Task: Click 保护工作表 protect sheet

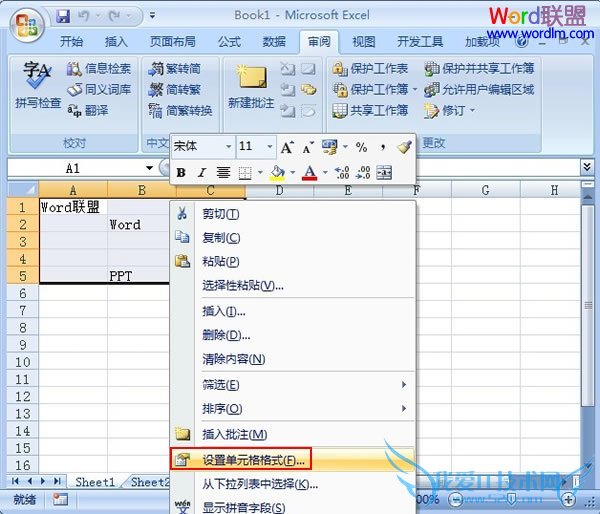Action: click(x=370, y=69)
